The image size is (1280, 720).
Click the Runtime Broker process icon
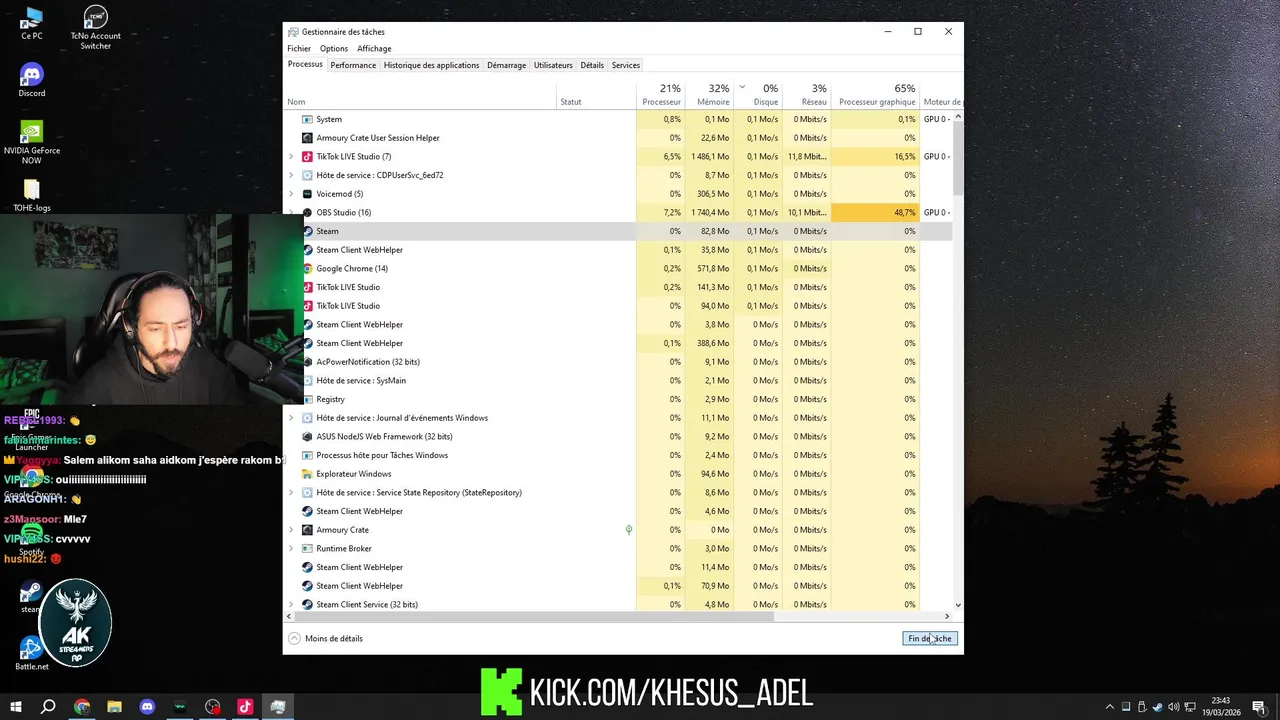pyautogui.click(x=307, y=549)
